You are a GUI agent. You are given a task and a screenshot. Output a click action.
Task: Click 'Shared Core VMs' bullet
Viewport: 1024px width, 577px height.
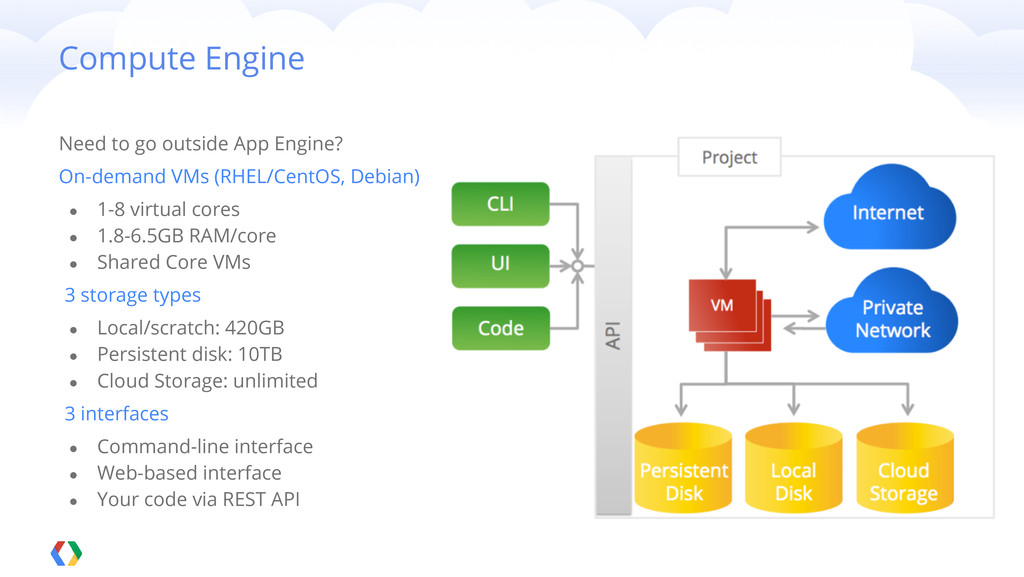coord(174,262)
